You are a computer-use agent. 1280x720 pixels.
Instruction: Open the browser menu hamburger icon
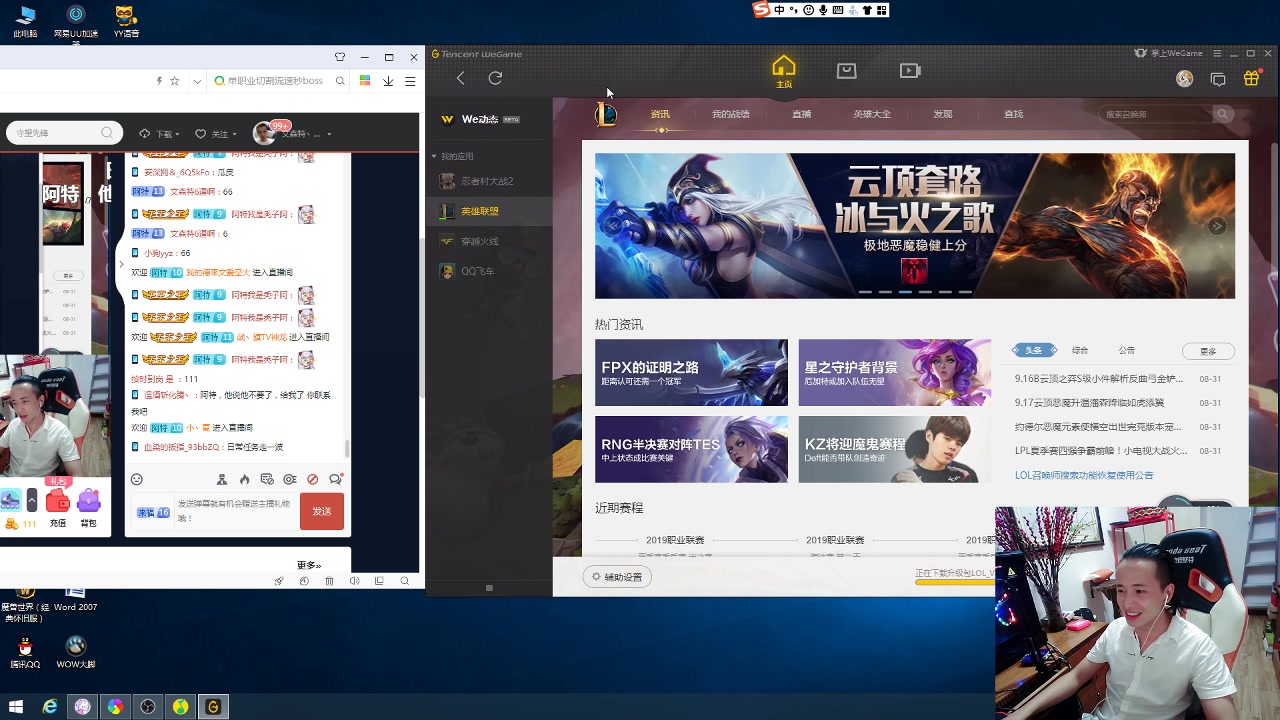(410, 81)
